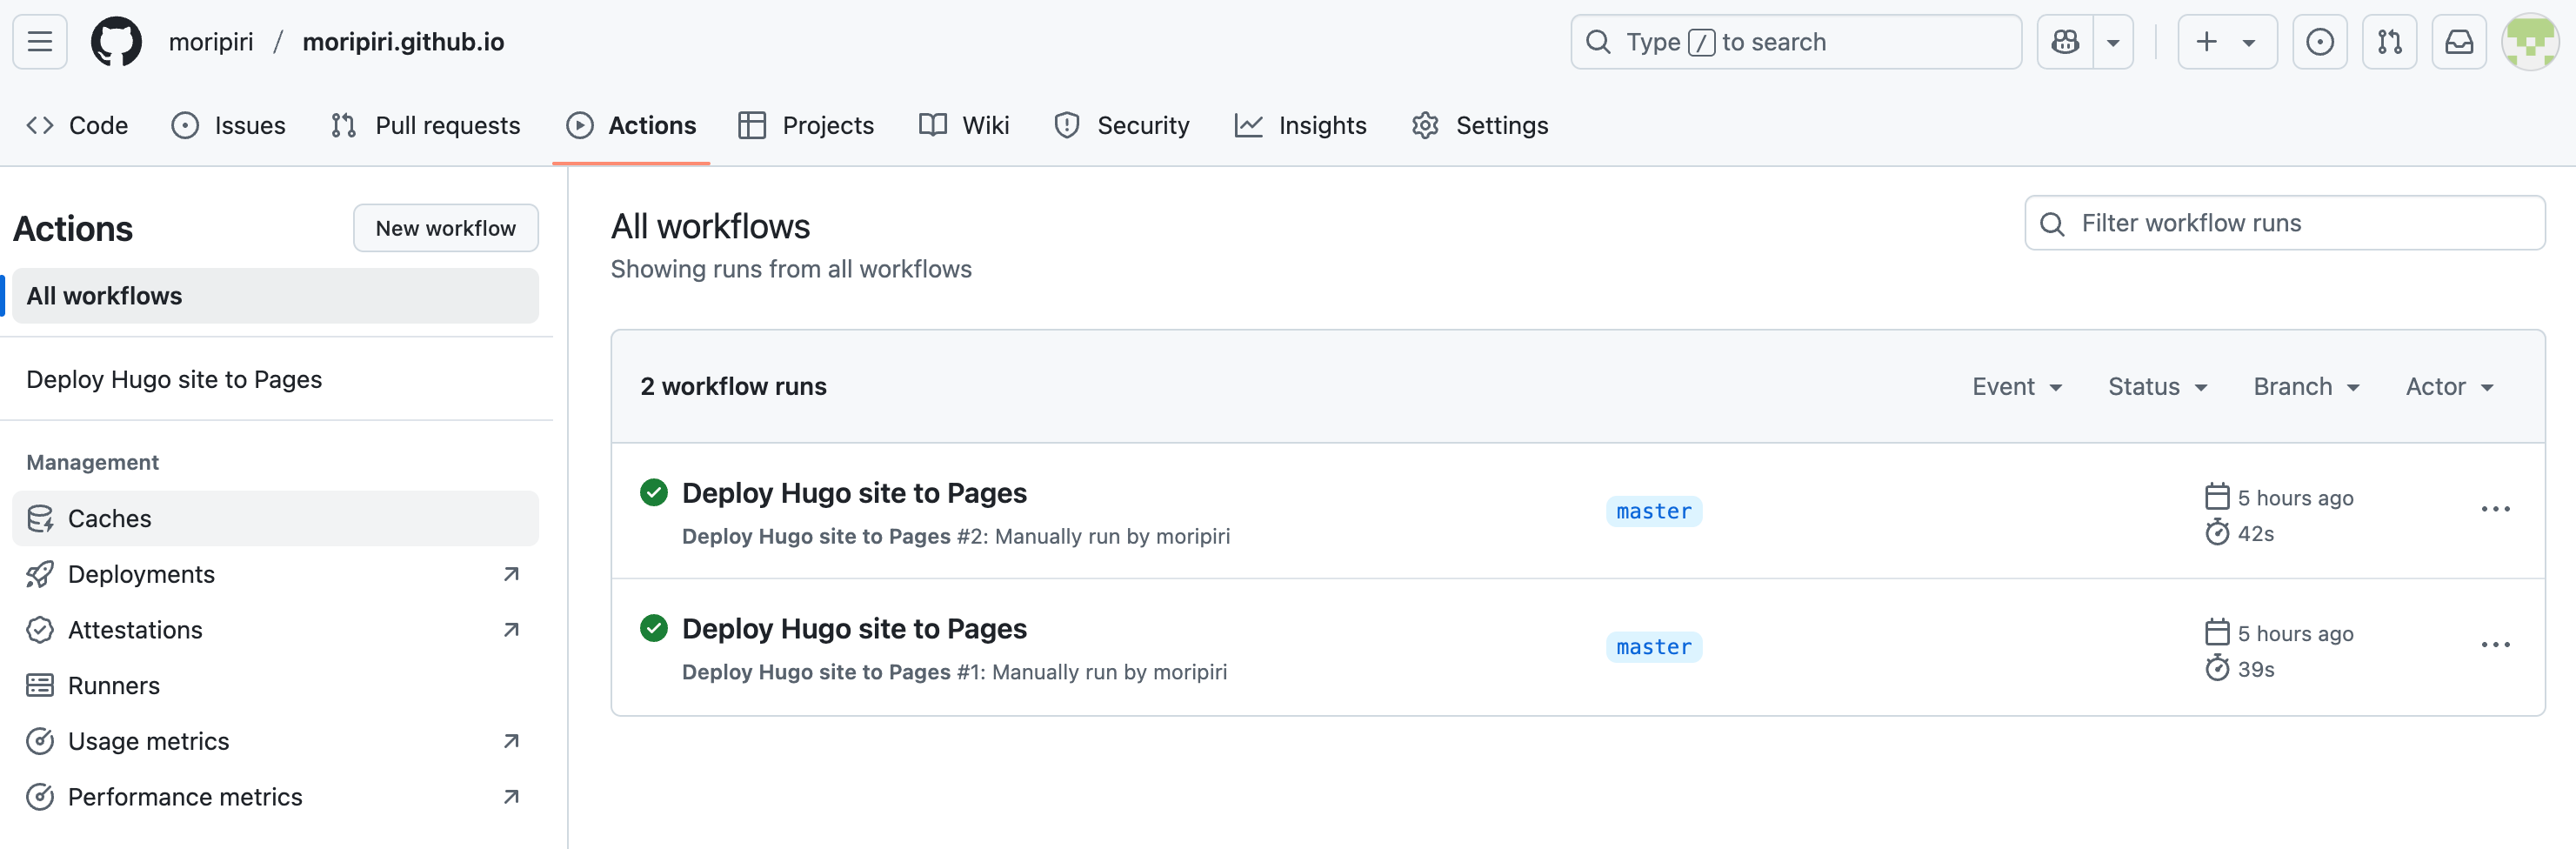Switch to the Projects tab
2576x849 pixels.
click(x=806, y=125)
